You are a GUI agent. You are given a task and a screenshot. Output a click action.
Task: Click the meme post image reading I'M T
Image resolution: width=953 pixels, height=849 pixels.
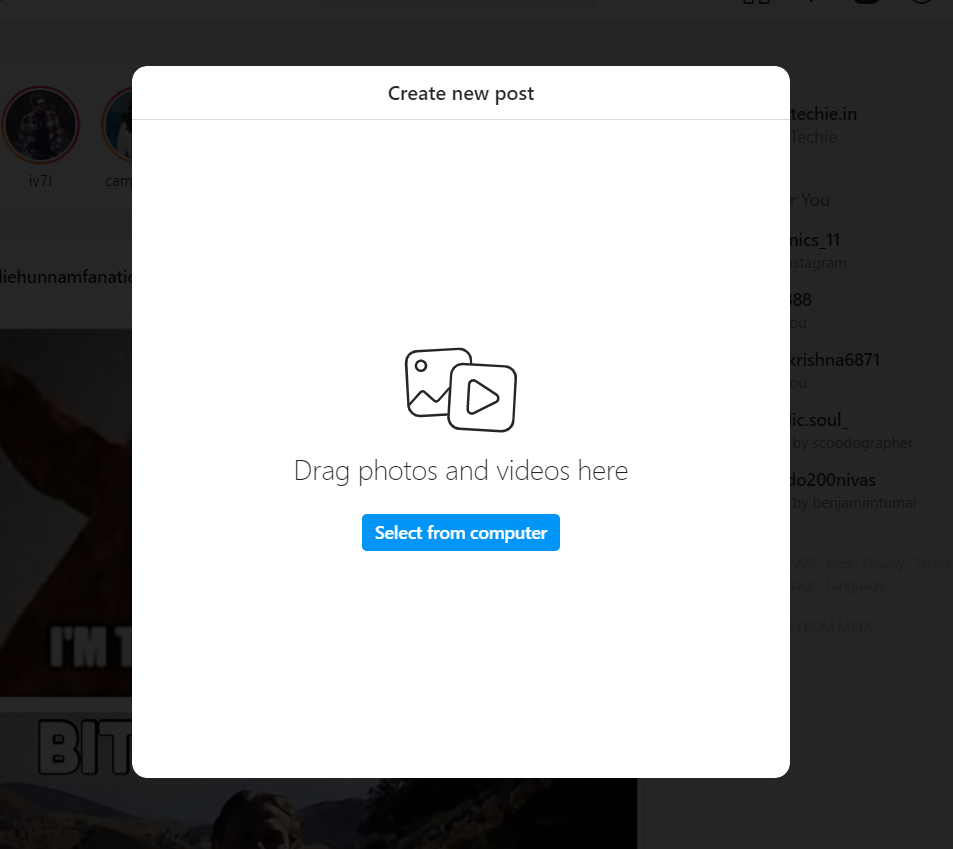[x=66, y=510]
